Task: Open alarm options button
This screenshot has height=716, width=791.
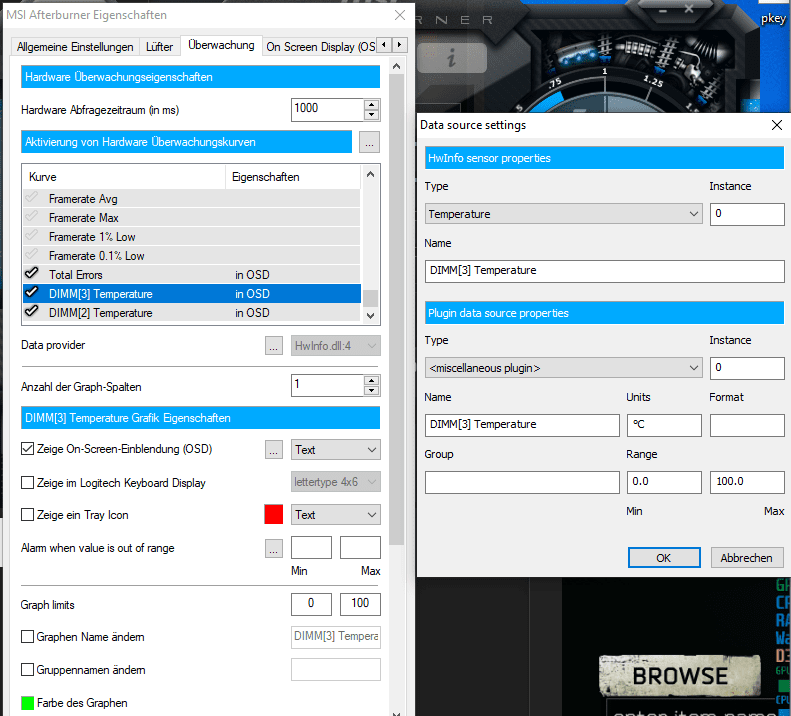Action: (274, 548)
